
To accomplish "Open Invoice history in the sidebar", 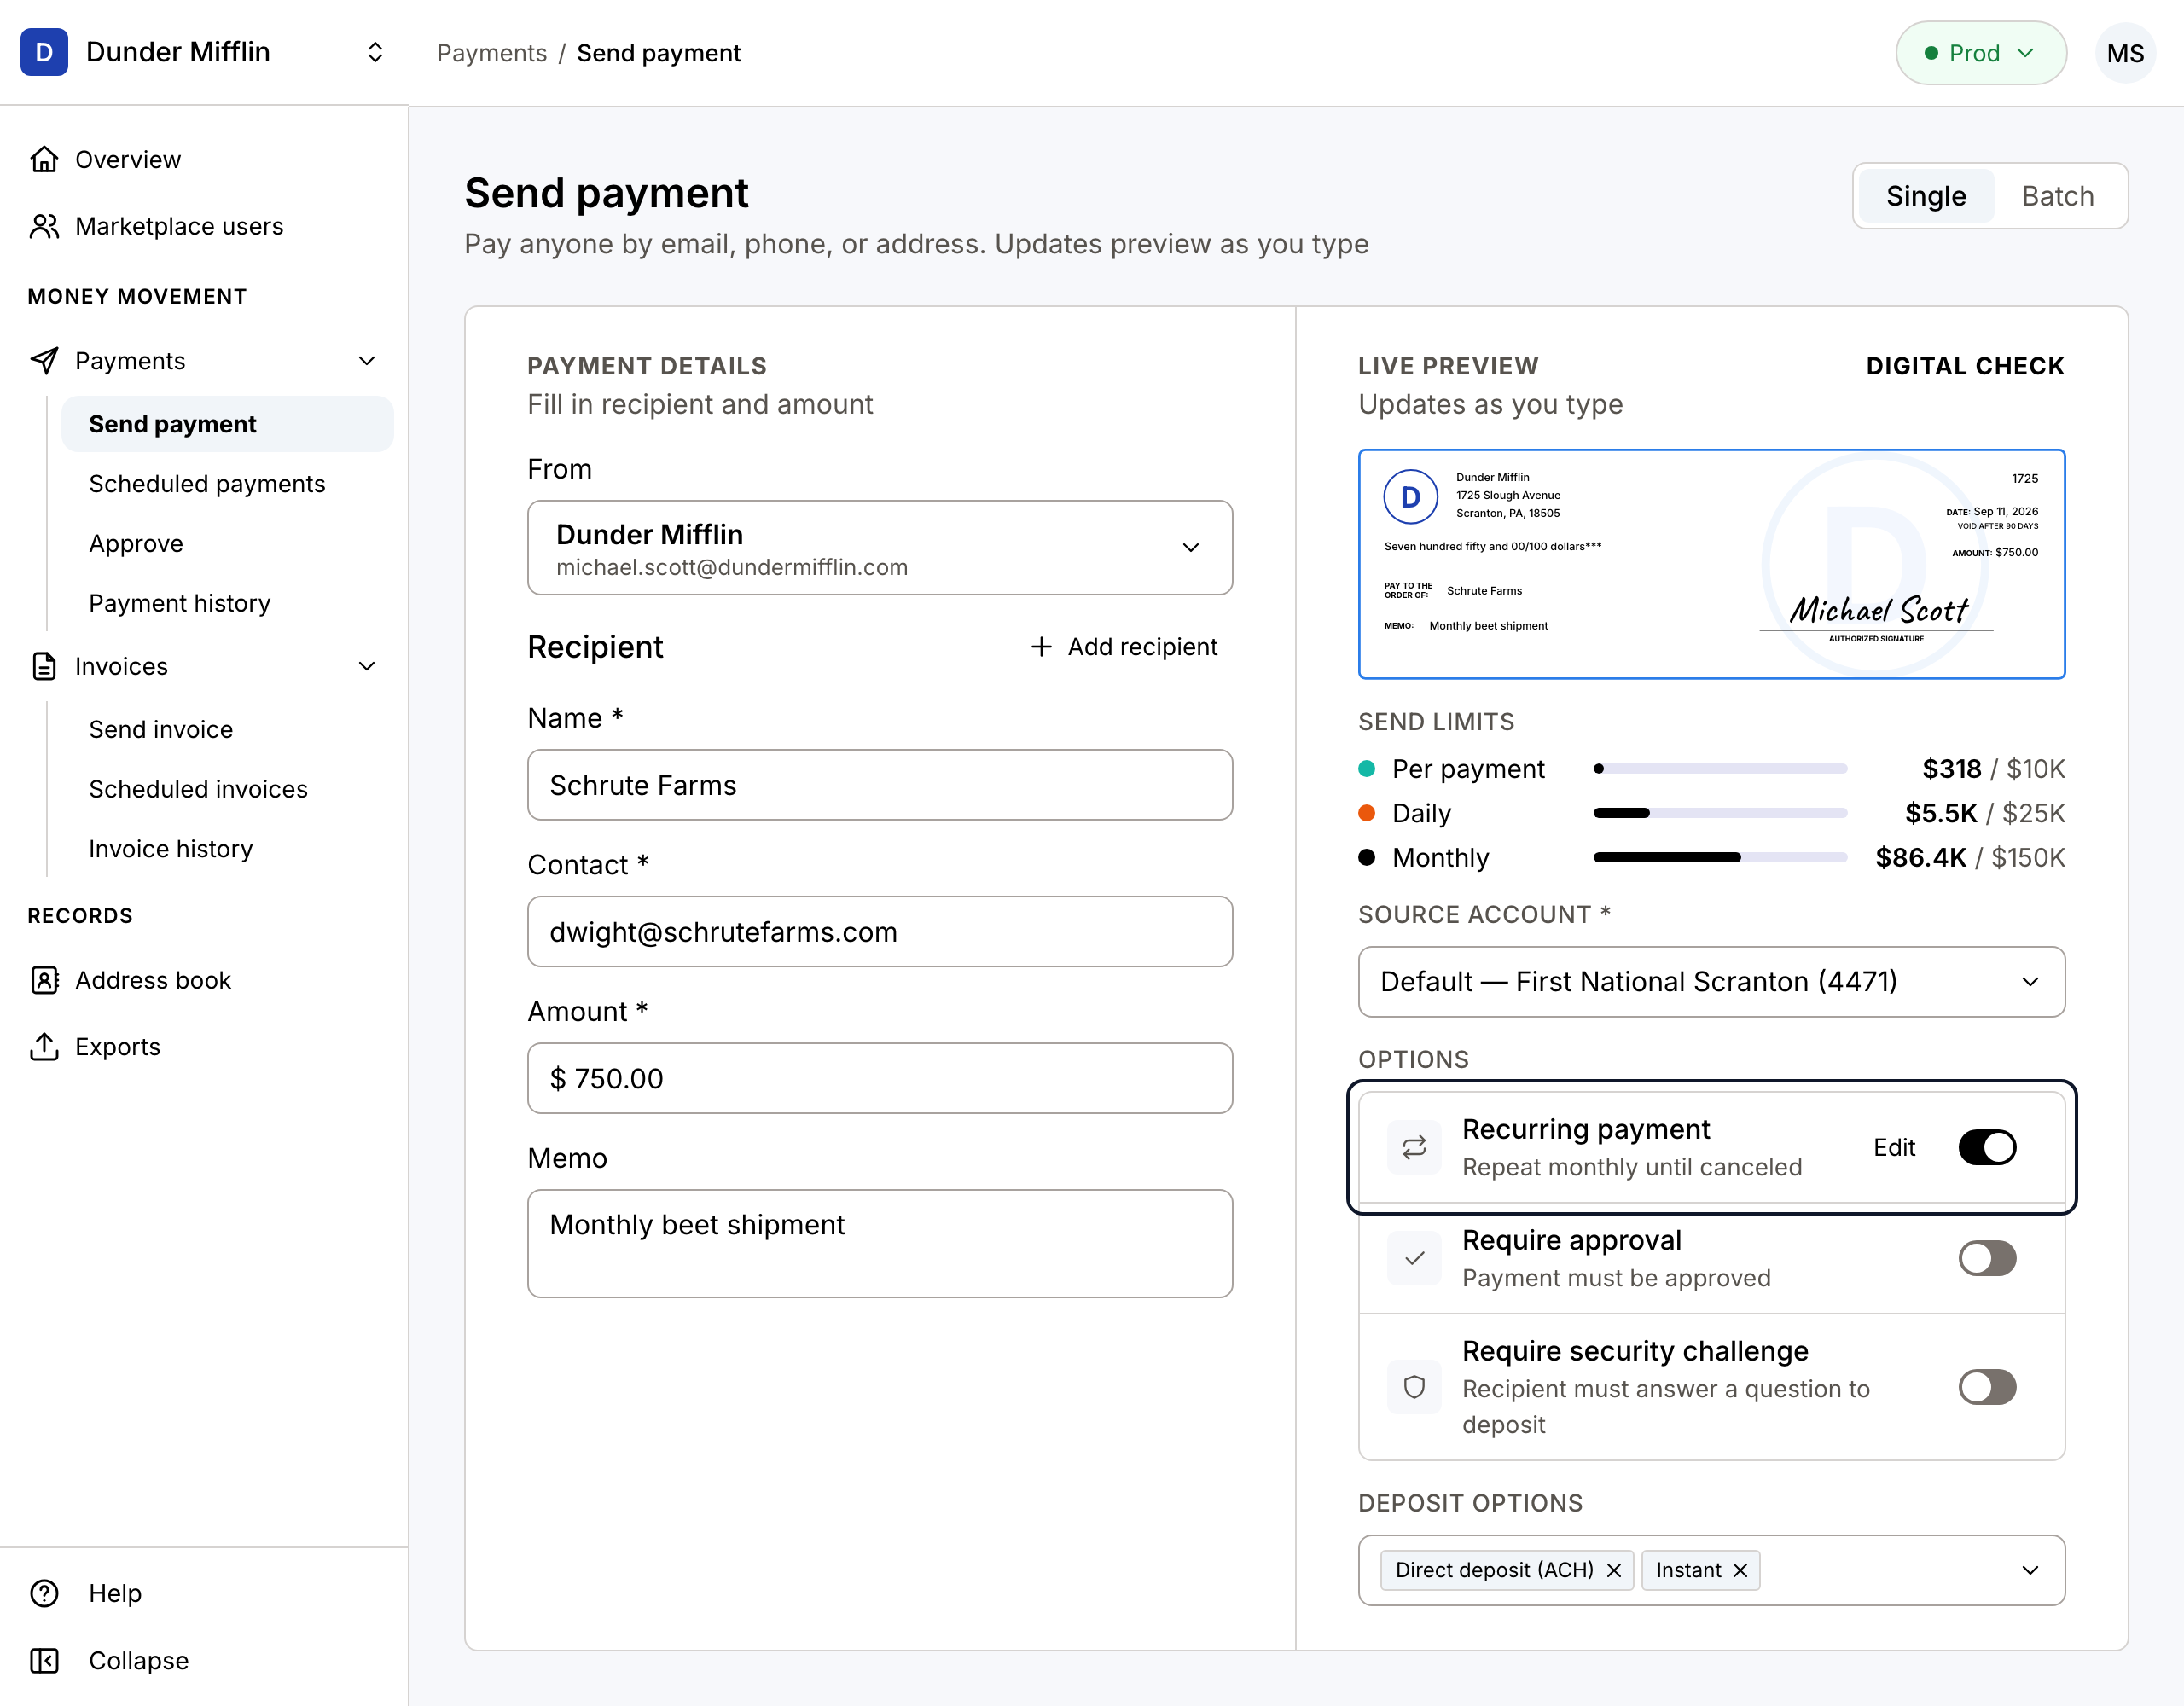I will point(171,849).
